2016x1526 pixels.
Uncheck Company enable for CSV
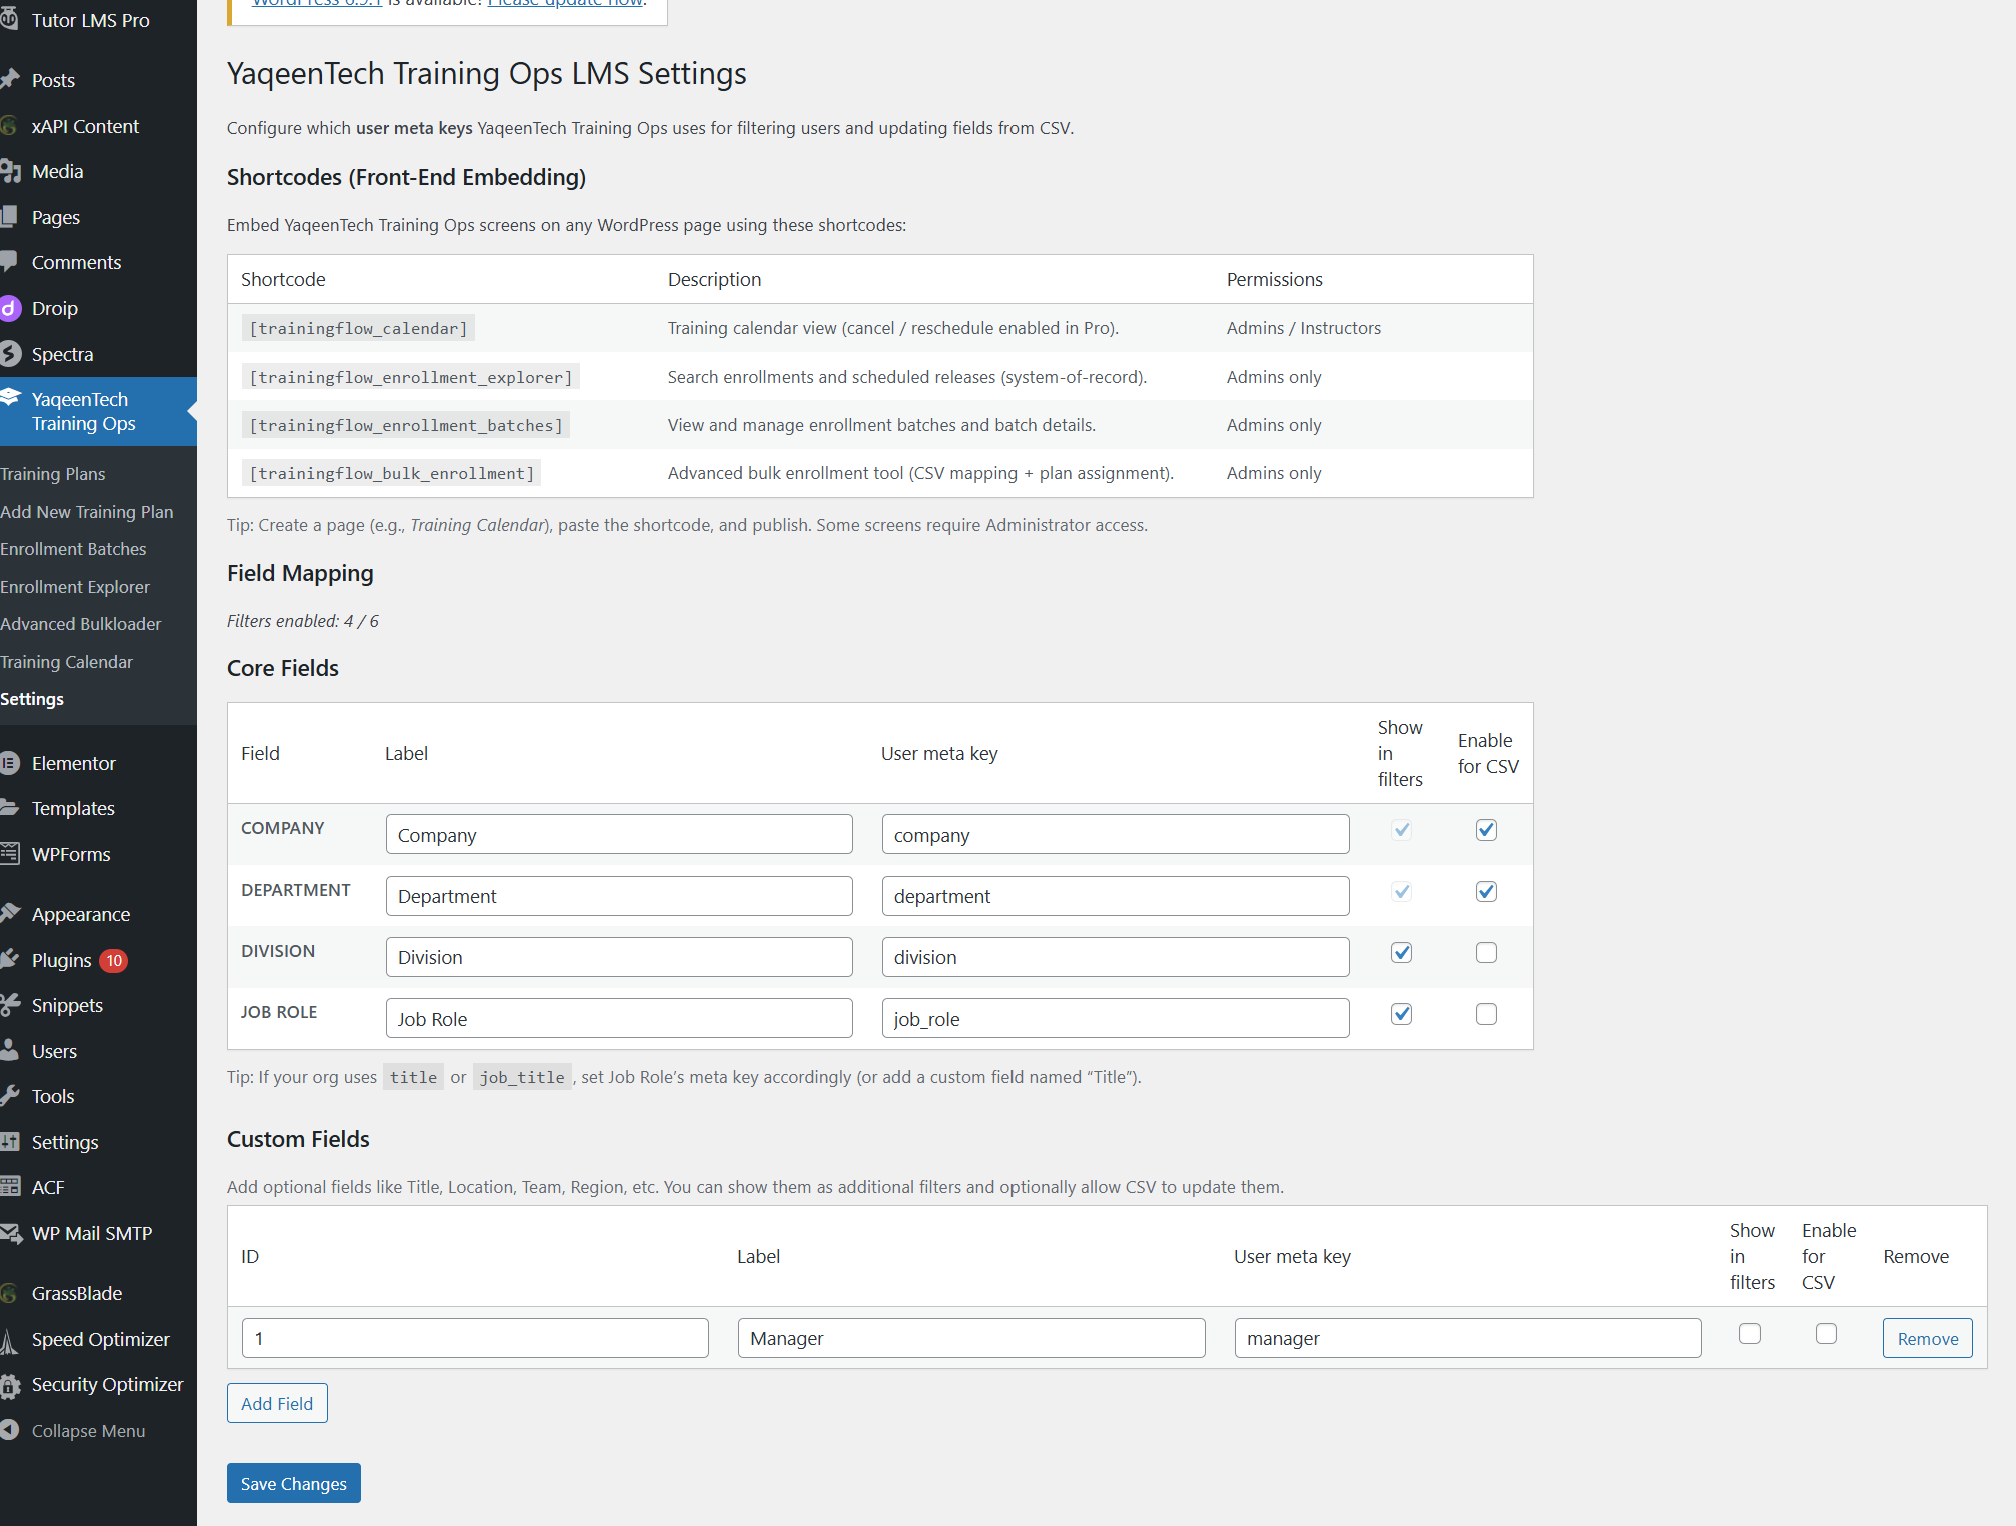pos(1486,830)
